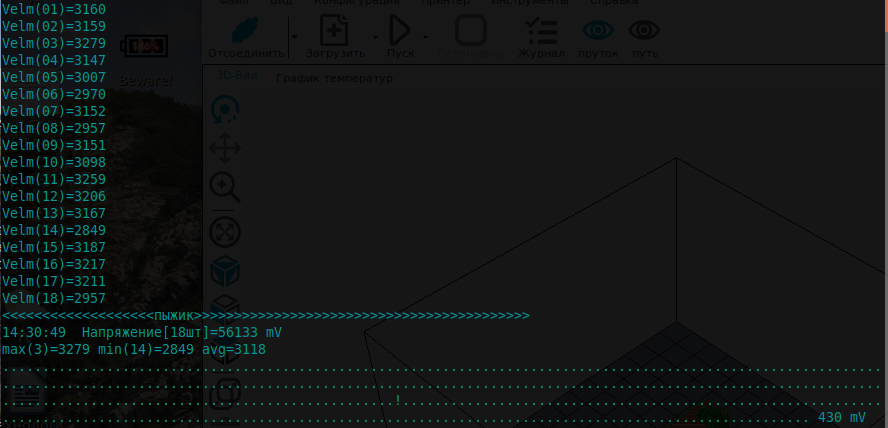Click the greyed Остановить stop icon
The width and height of the screenshot is (888, 428).
pyautogui.click(x=471, y=30)
